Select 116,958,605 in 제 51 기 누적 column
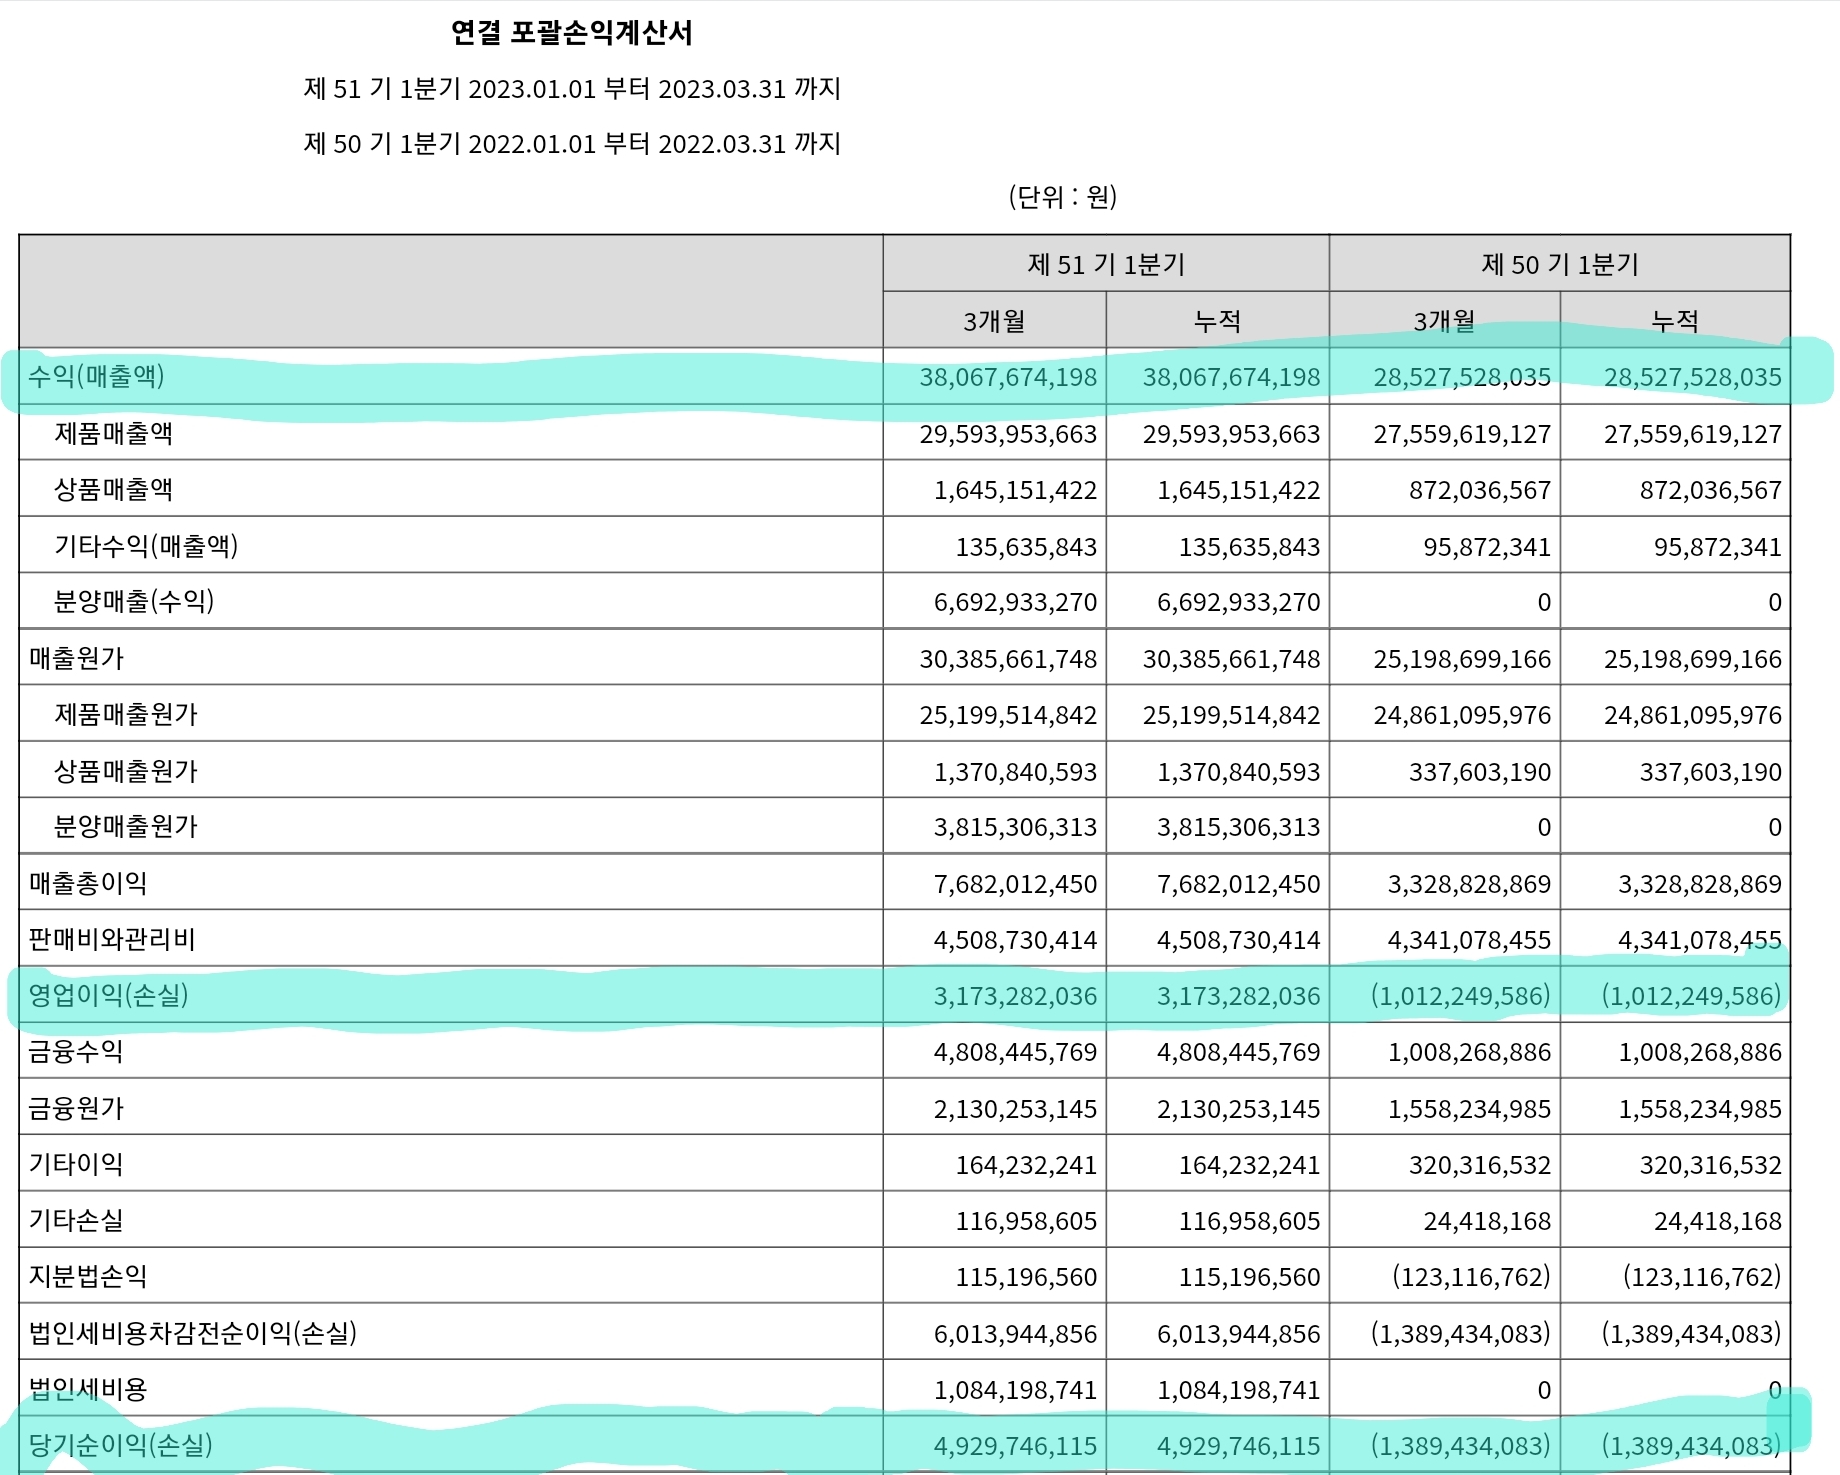Screen dimensions: 1840x1475 coord(1249,1221)
